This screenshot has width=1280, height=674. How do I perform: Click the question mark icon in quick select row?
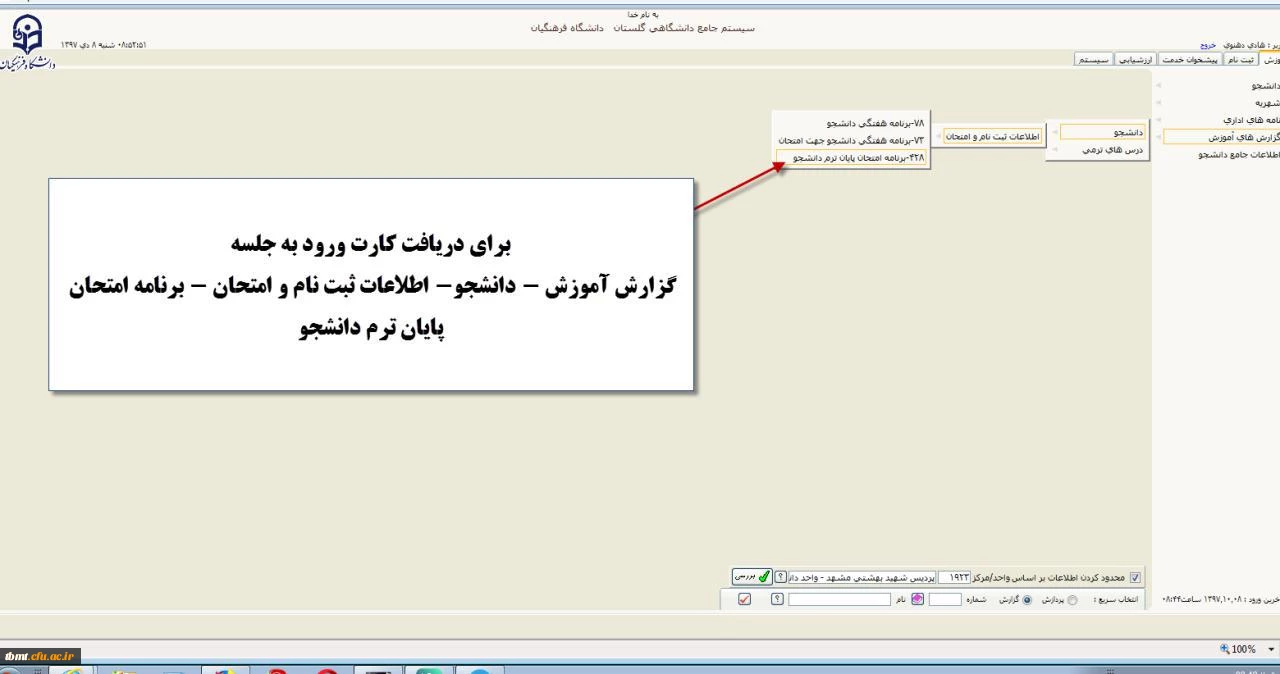pyautogui.click(x=776, y=599)
